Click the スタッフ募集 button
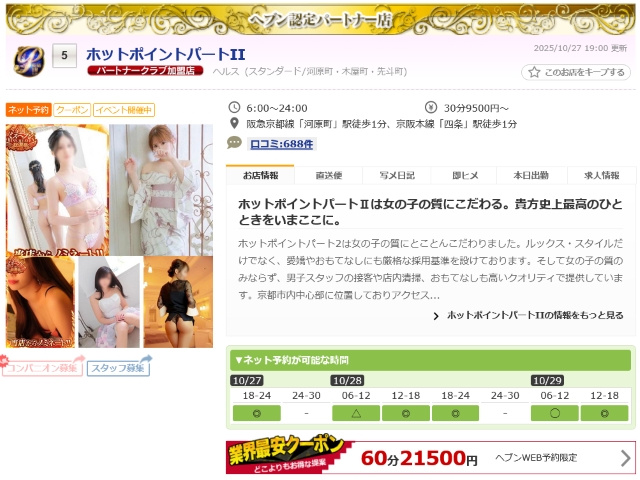 click(x=118, y=368)
